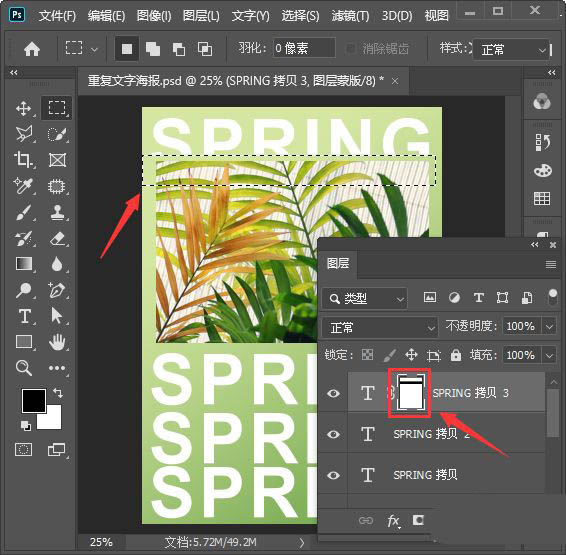
Task: Hide the SPRING 拷贝 3 layer
Action: 333,393
